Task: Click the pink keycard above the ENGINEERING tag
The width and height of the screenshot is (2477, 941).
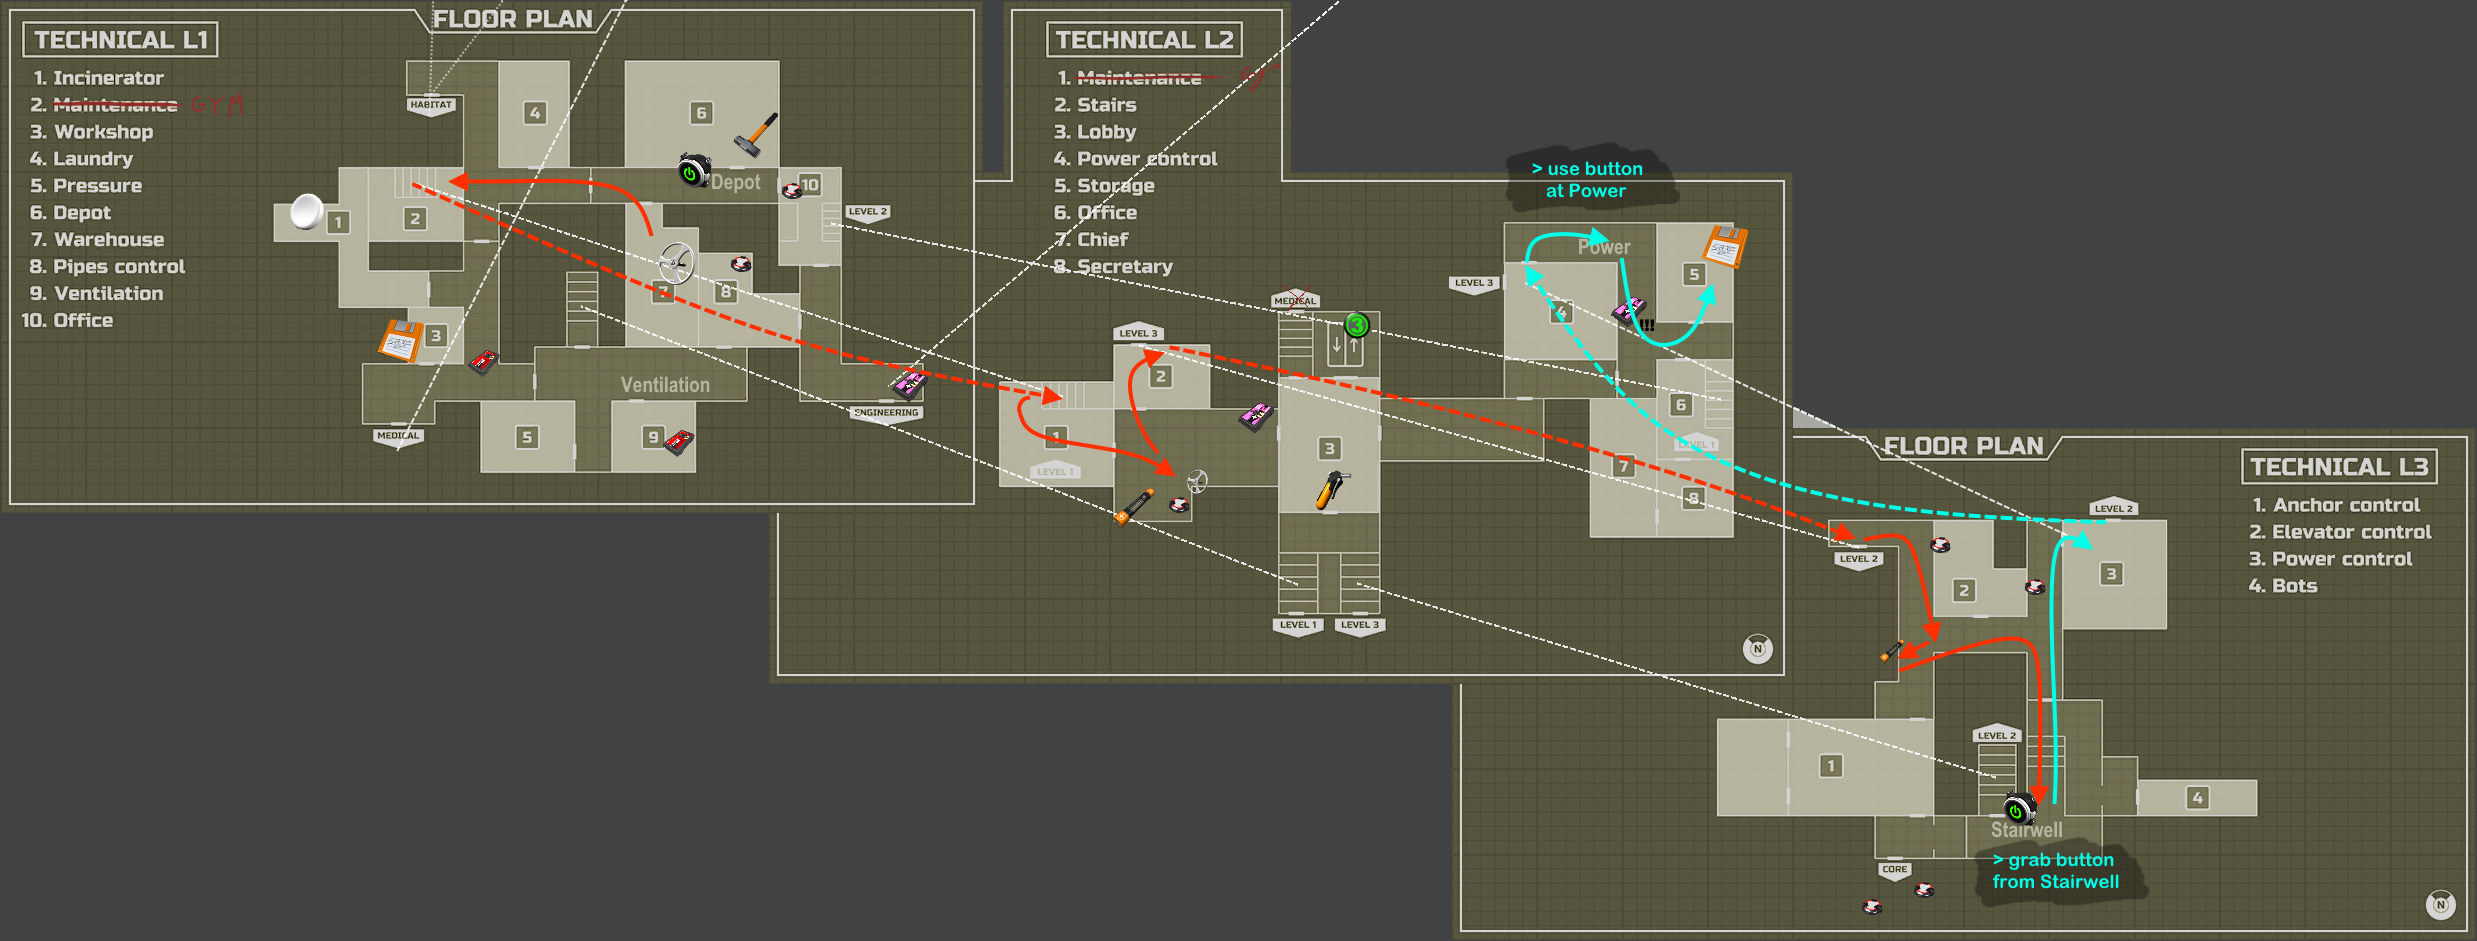Action: [x=909, y=384]
